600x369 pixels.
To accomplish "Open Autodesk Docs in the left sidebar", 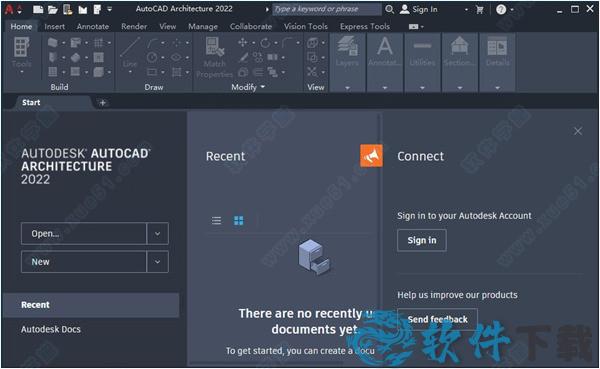I will click(51, 329).
